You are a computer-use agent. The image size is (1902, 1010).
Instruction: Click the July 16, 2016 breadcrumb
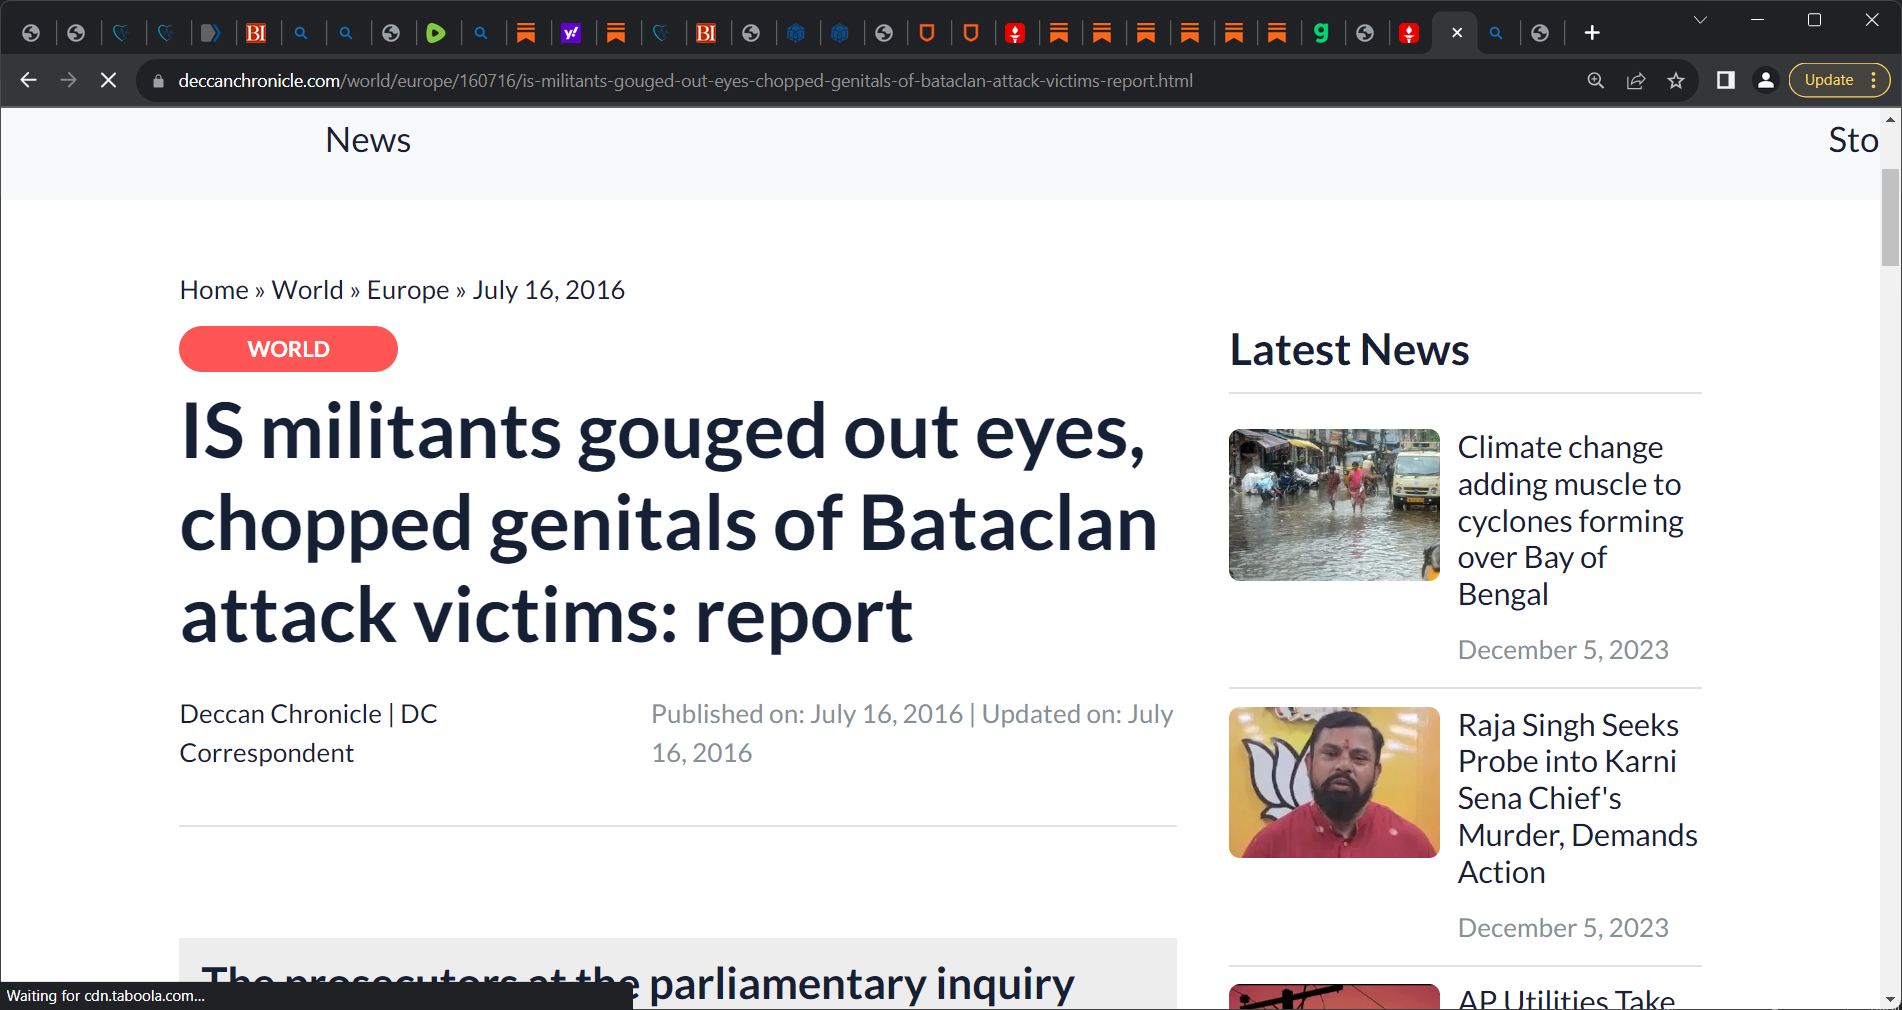click(549, 290)
